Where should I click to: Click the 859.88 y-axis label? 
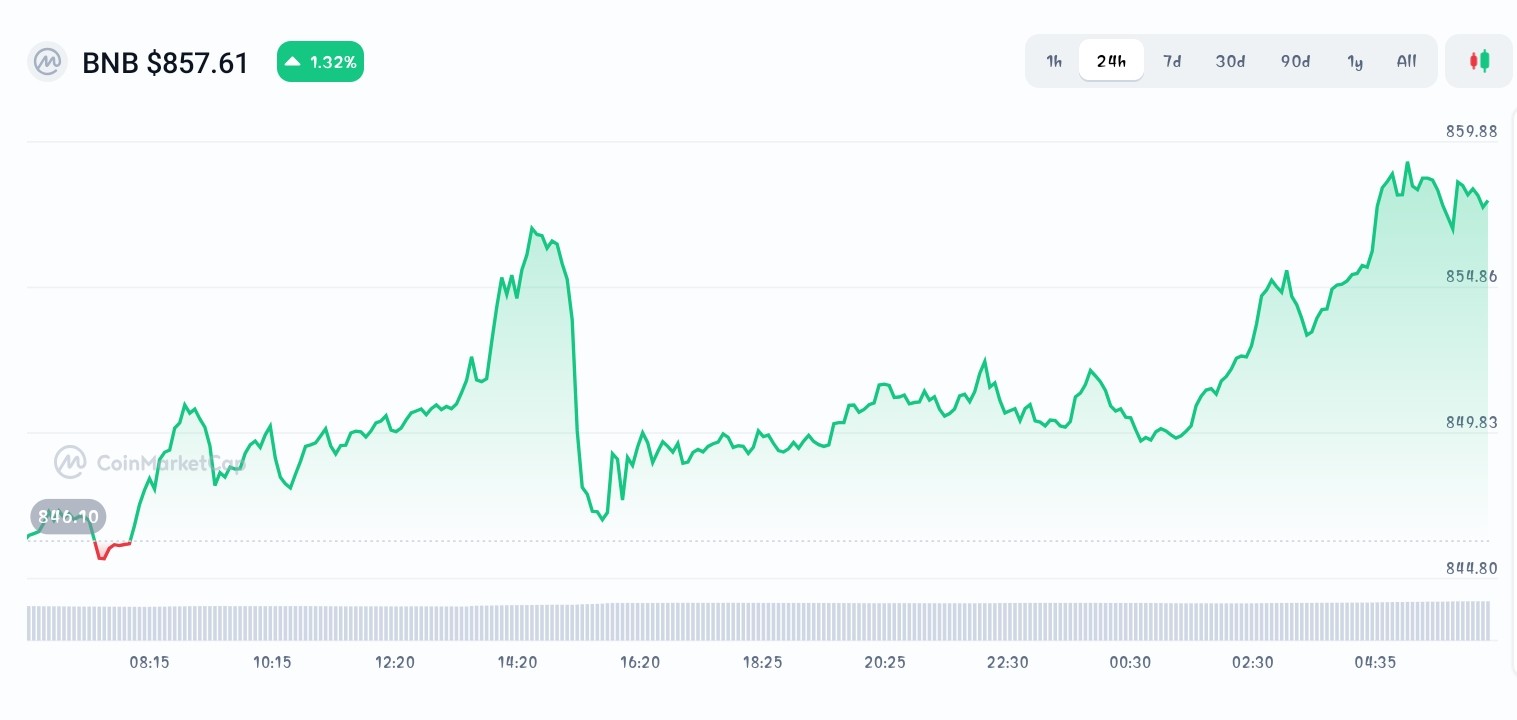coord(1472,131)
